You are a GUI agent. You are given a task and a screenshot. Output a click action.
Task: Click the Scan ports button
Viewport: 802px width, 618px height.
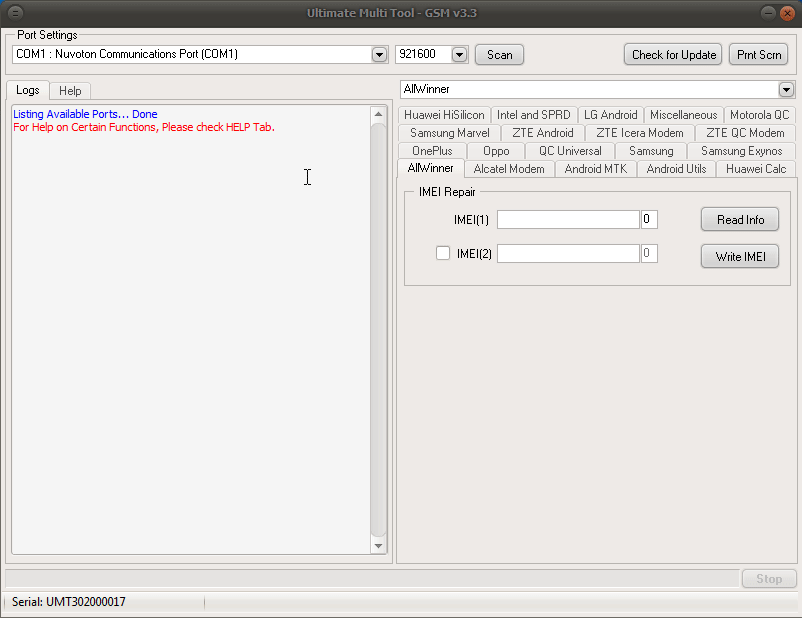tap(499, 55)
